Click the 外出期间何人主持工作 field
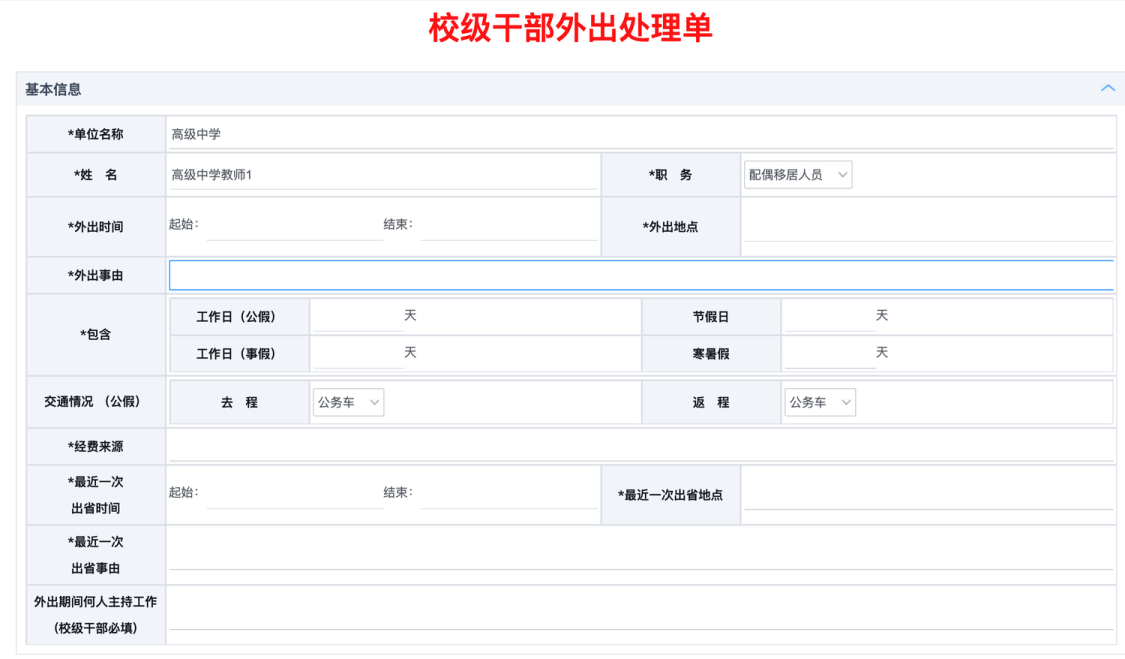 (640, 614)
